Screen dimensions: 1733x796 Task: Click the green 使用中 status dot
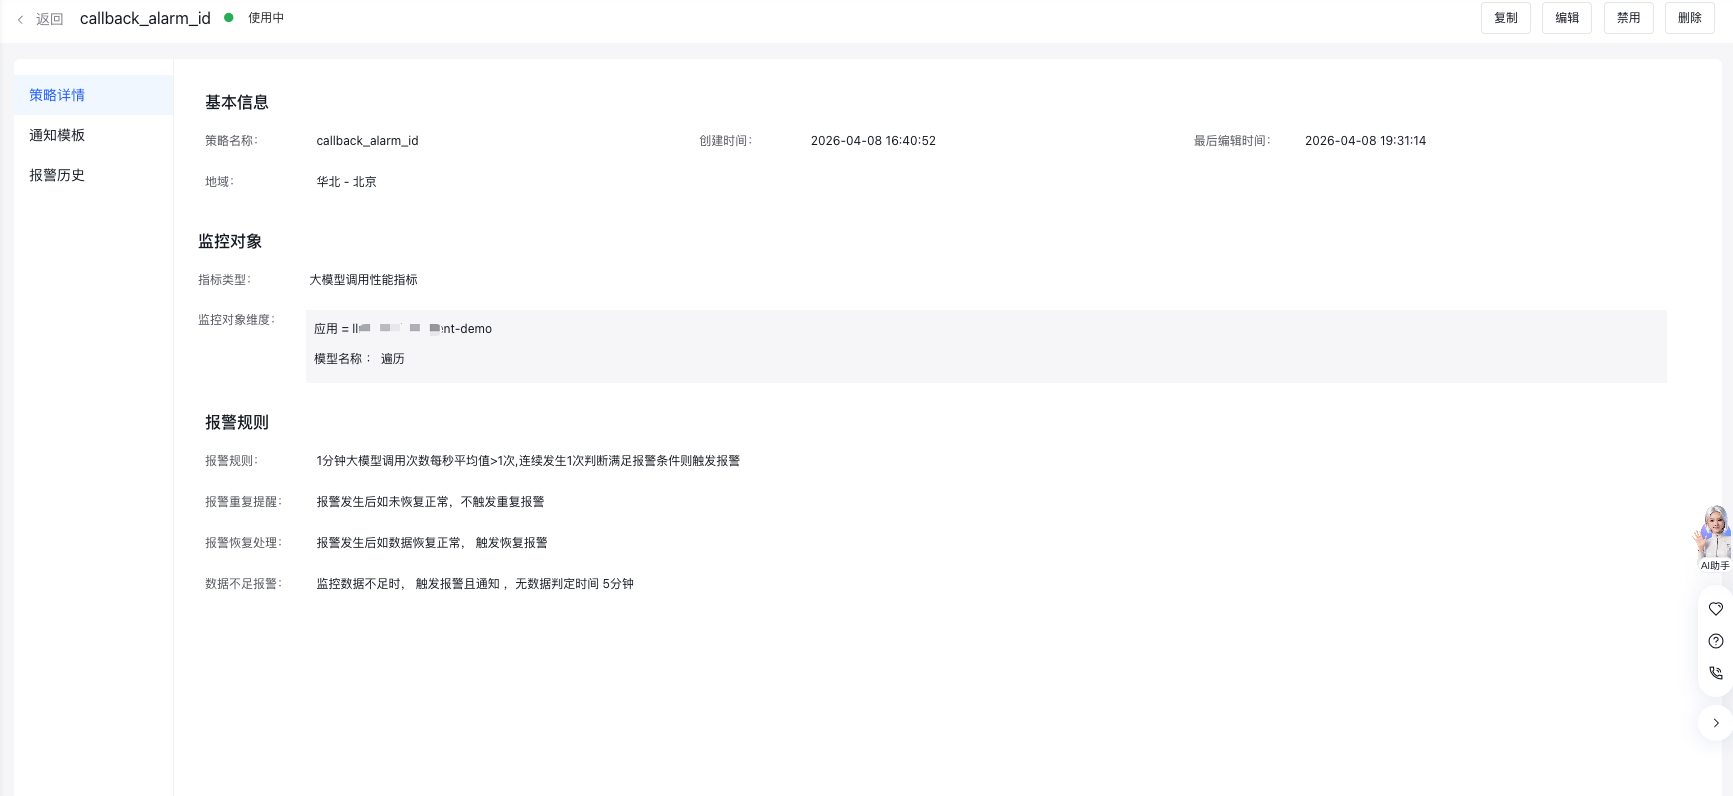[229, 18]
